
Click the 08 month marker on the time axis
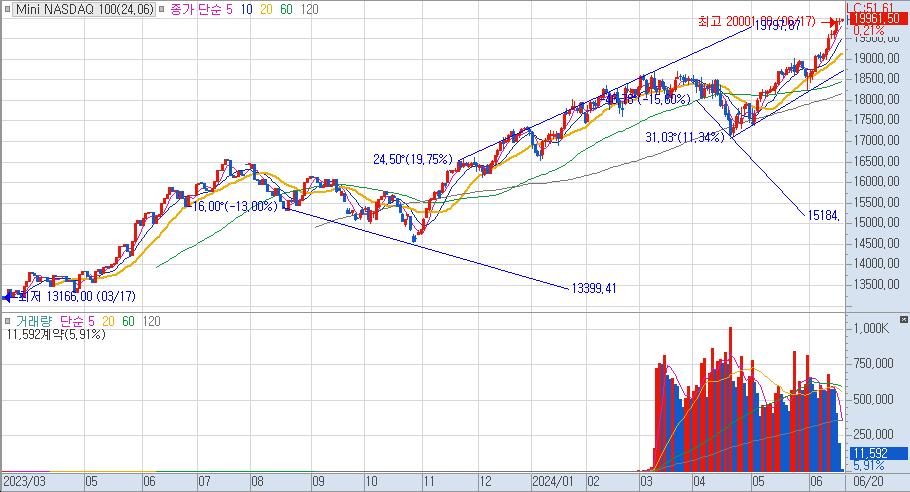pos(257,482)
